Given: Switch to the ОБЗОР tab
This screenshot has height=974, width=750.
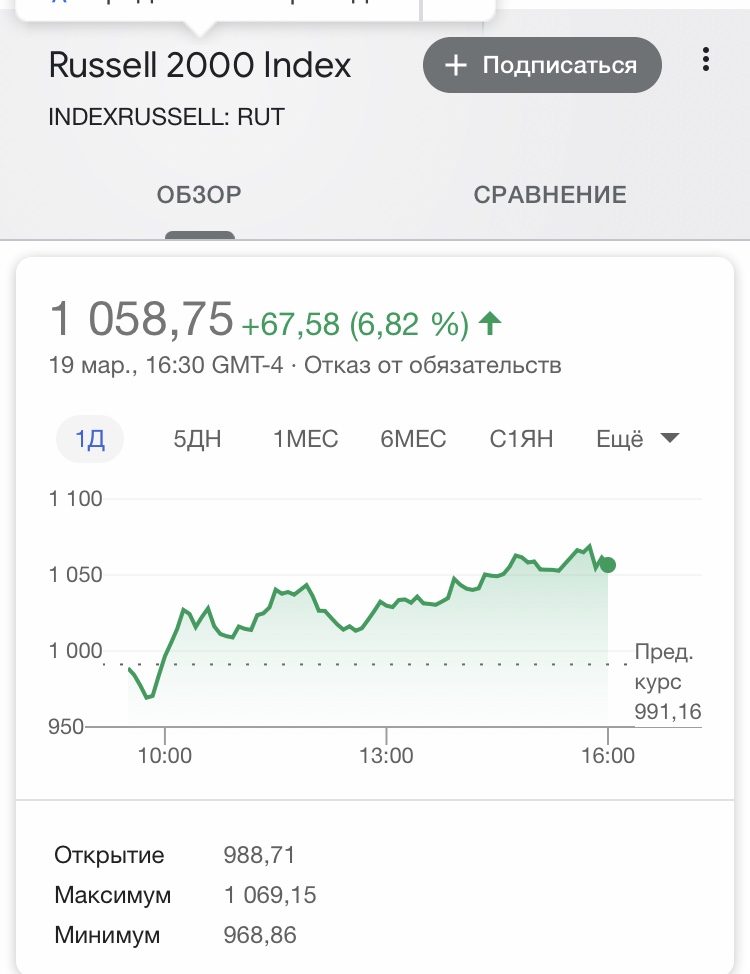Looking at the screenshot, I should pyautogui.click(x=199, y=195).
